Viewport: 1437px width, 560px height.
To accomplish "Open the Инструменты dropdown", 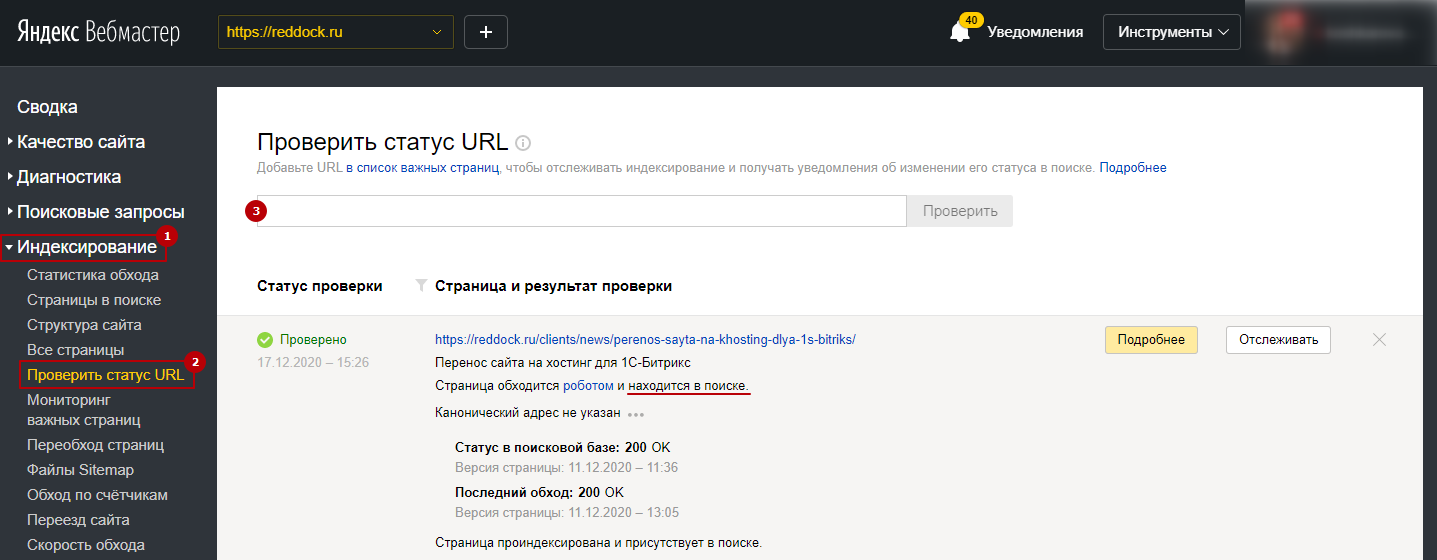I will [x=1172, y=32].
